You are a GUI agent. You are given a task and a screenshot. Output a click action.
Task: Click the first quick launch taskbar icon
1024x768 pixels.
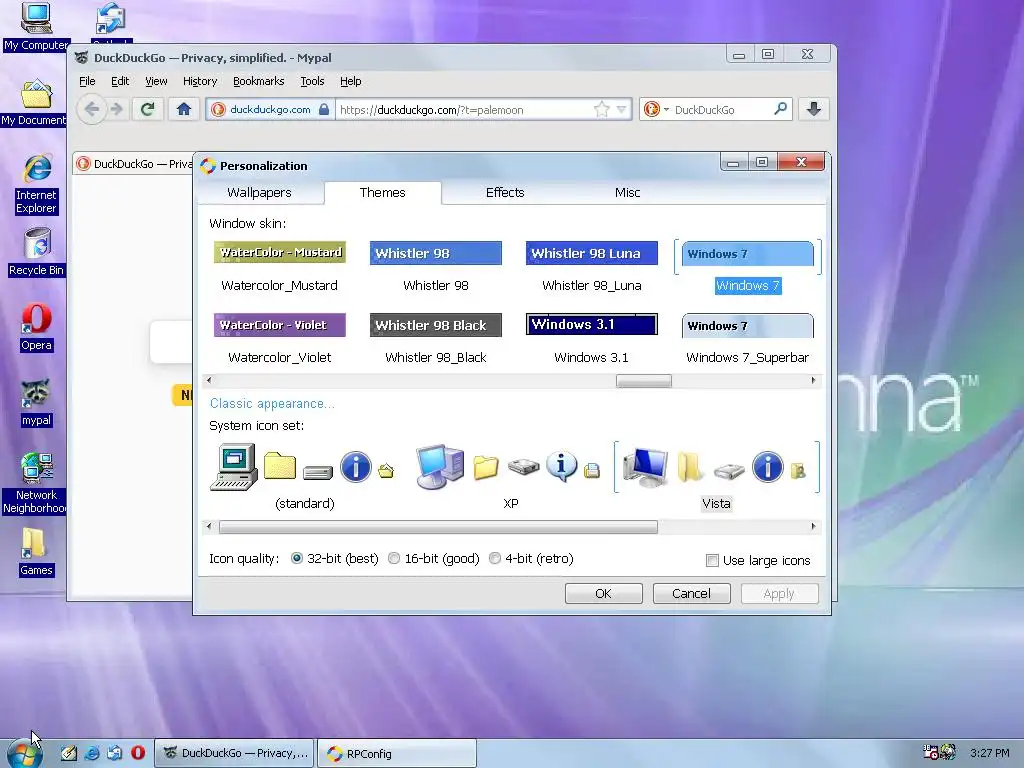click(69, 753)
